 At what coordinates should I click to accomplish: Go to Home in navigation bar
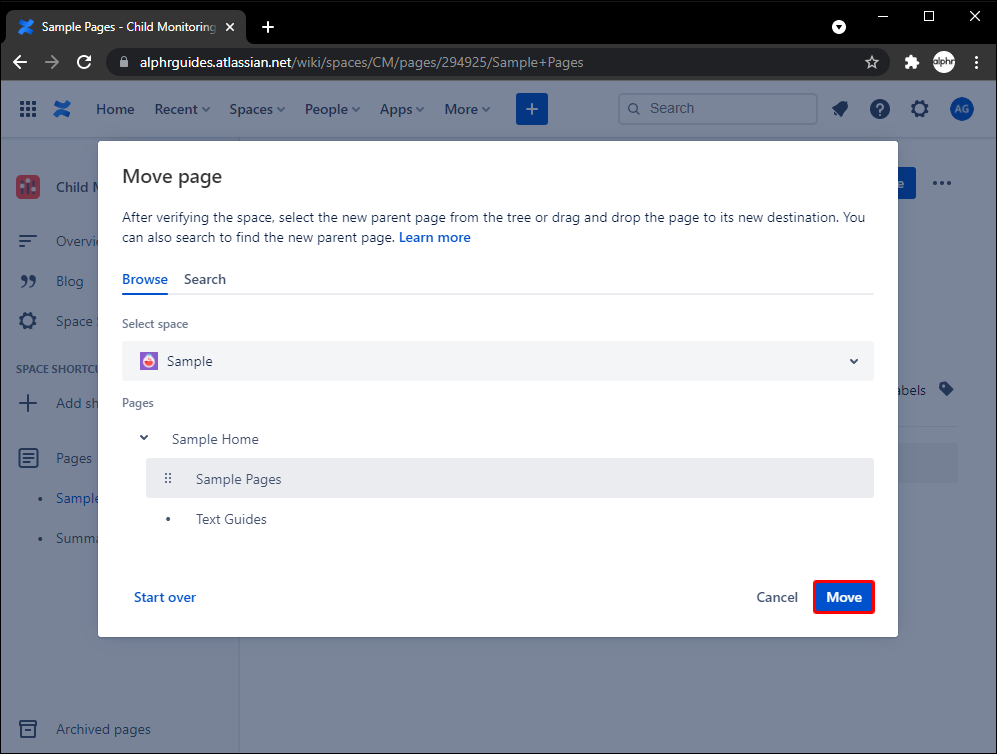coord(115,109)
